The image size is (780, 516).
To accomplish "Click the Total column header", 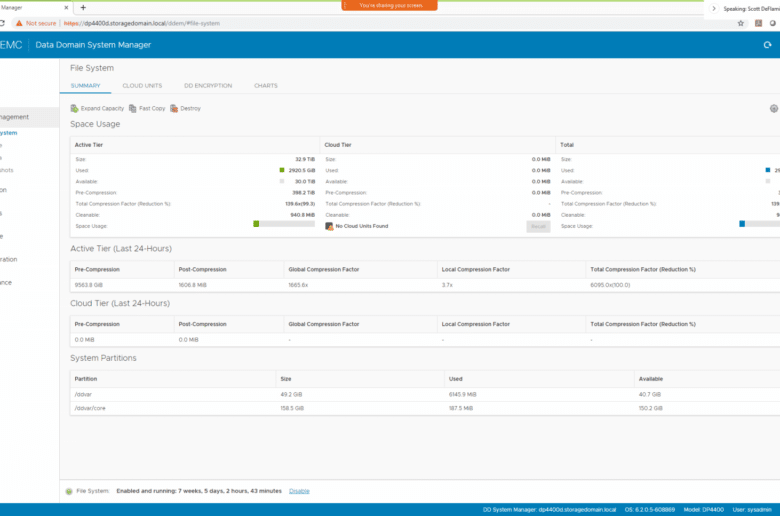I will tap(567, 145).
